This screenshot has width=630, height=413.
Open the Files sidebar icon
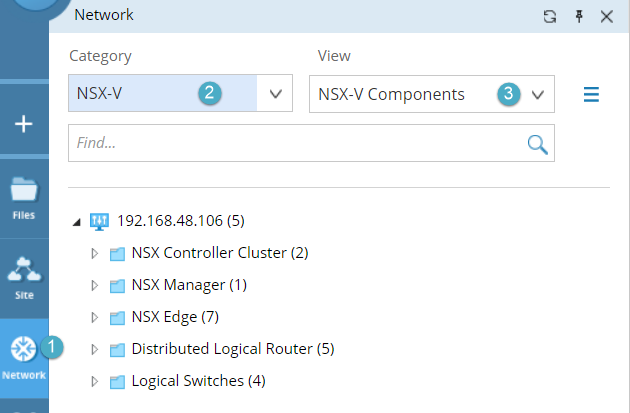coord(24,196)
